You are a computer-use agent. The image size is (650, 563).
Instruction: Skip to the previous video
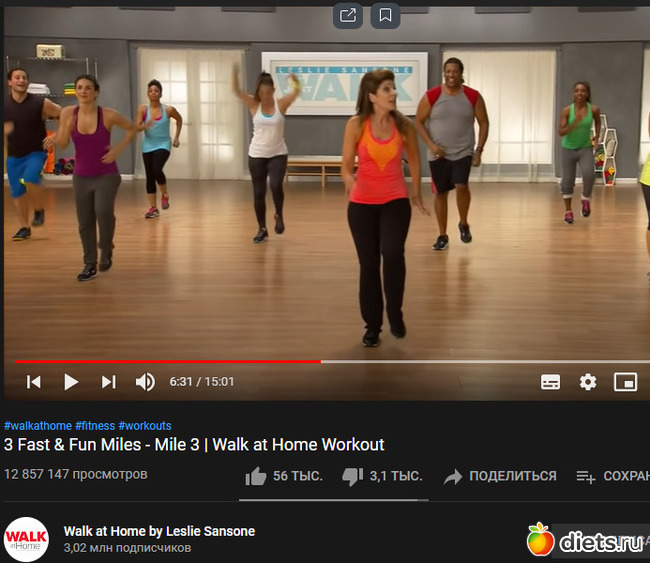(x=34, y=382)
